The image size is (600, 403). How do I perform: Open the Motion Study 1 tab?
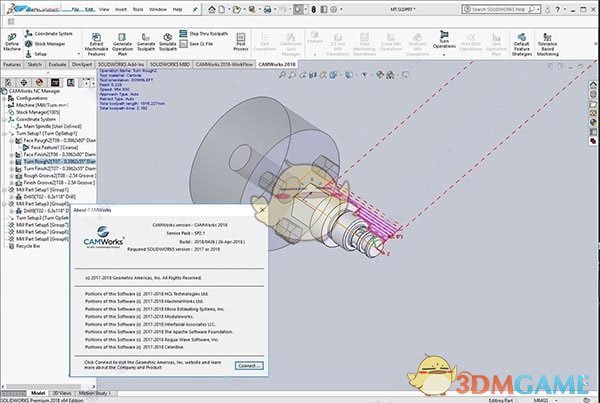click(95, 393)
